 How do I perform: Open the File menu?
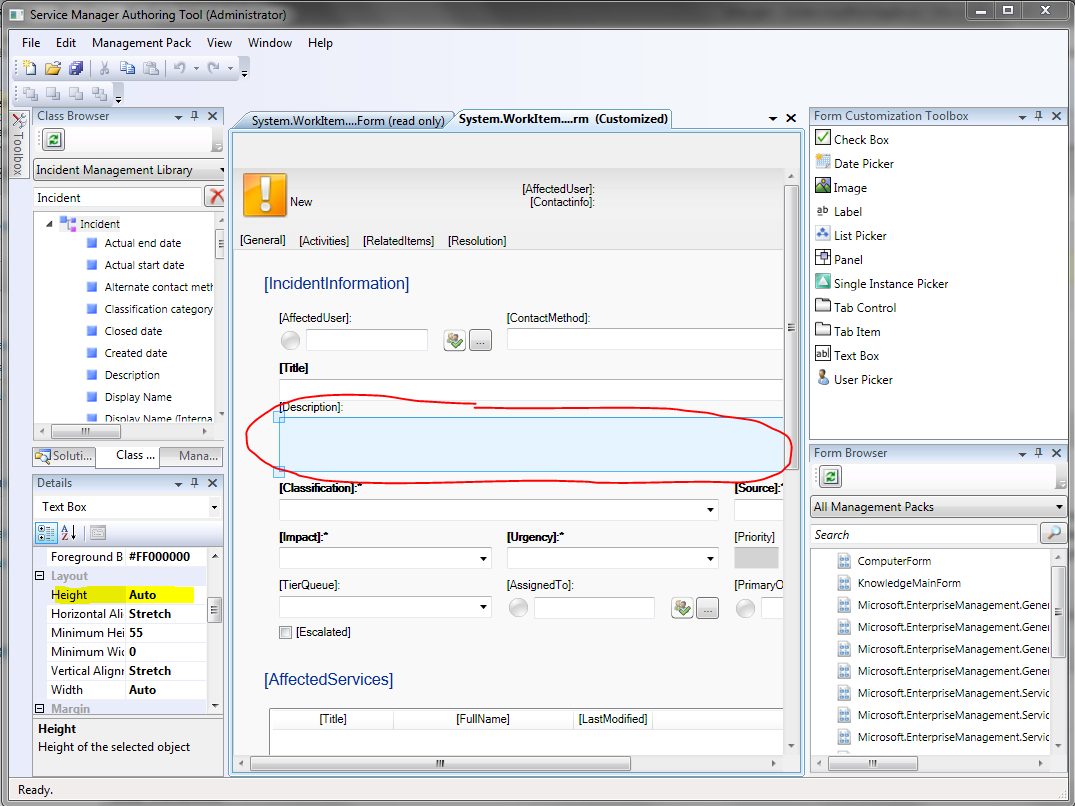coord(31,42)
